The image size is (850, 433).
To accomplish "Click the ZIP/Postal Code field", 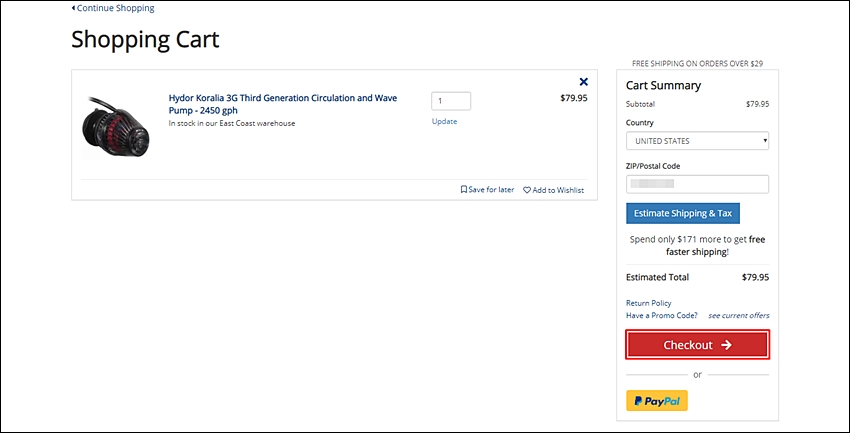I will (x=697, y=184).
